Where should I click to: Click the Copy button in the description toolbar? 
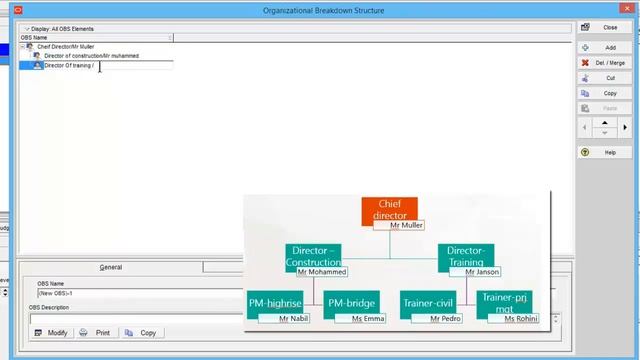[142, 333]
